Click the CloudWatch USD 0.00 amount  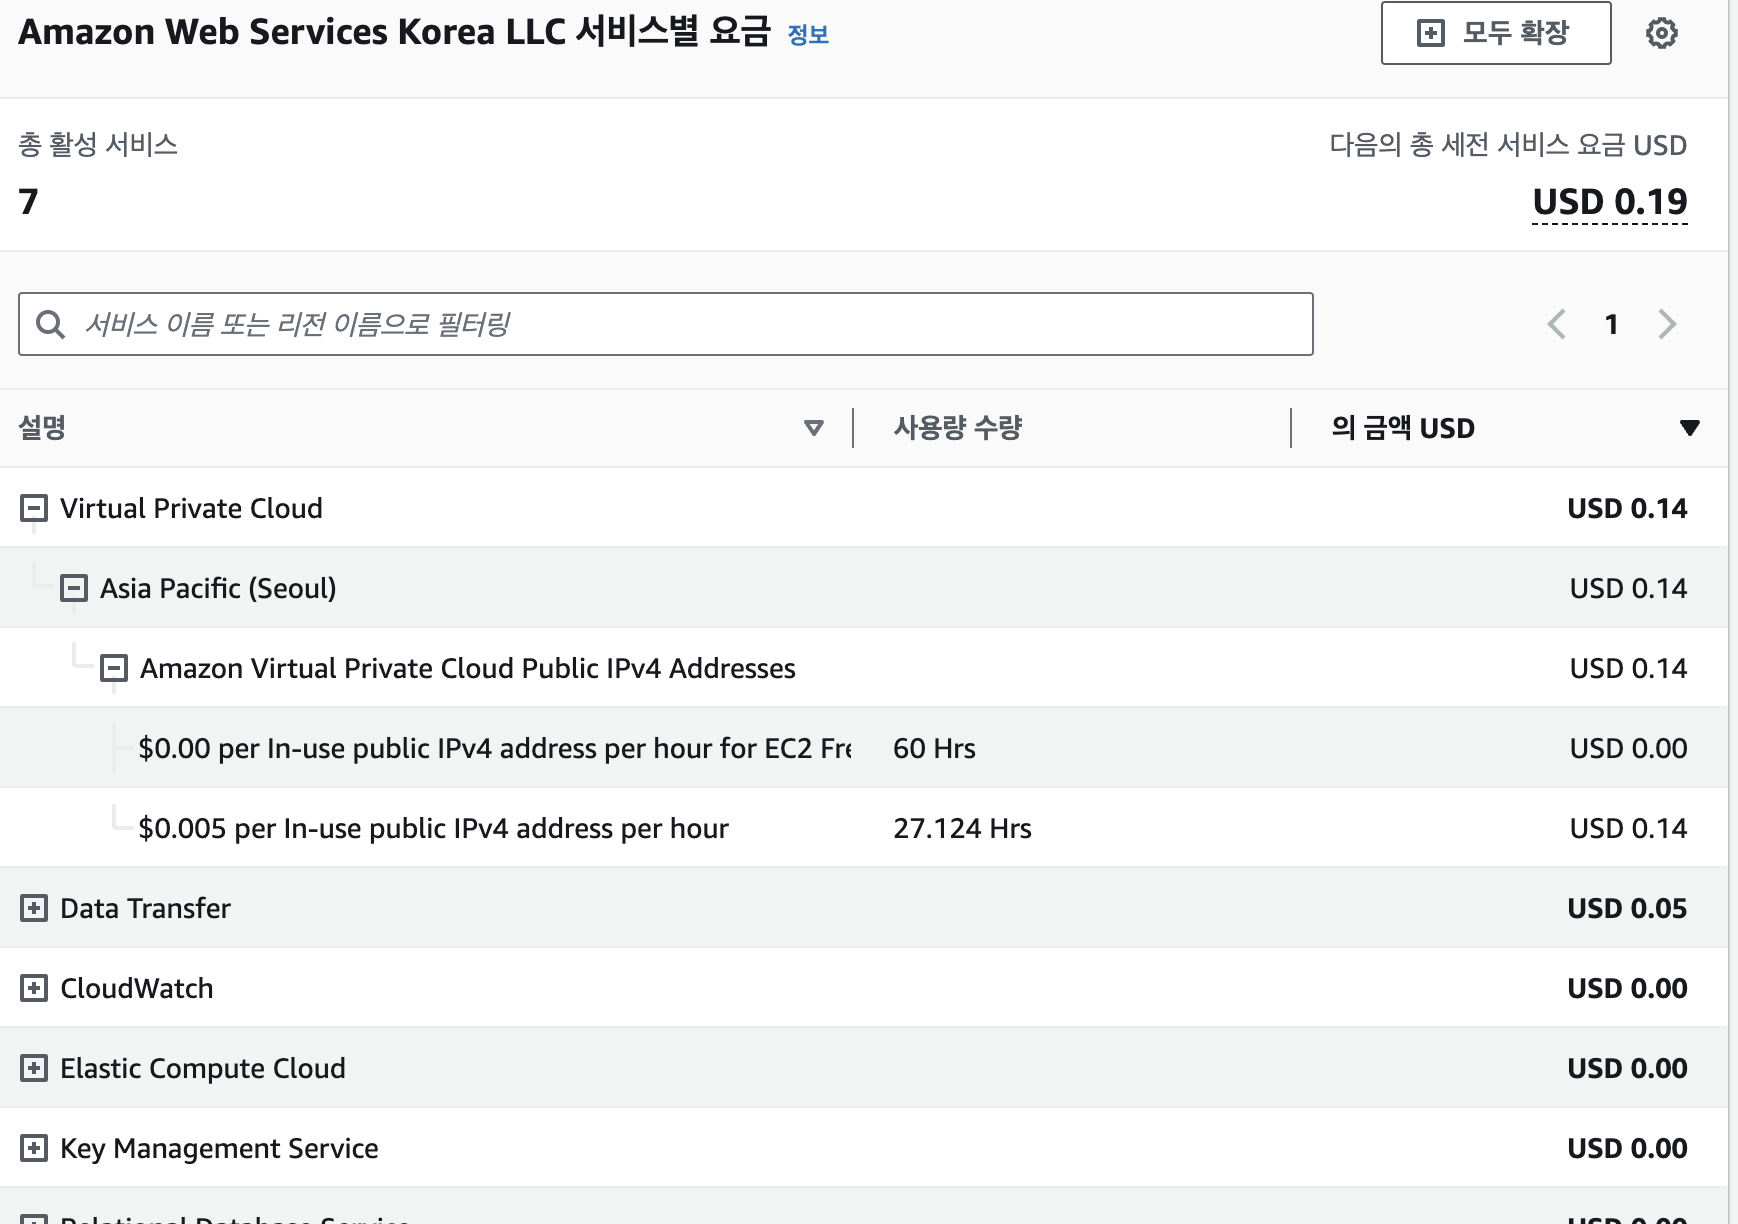tap(1627, 988)
